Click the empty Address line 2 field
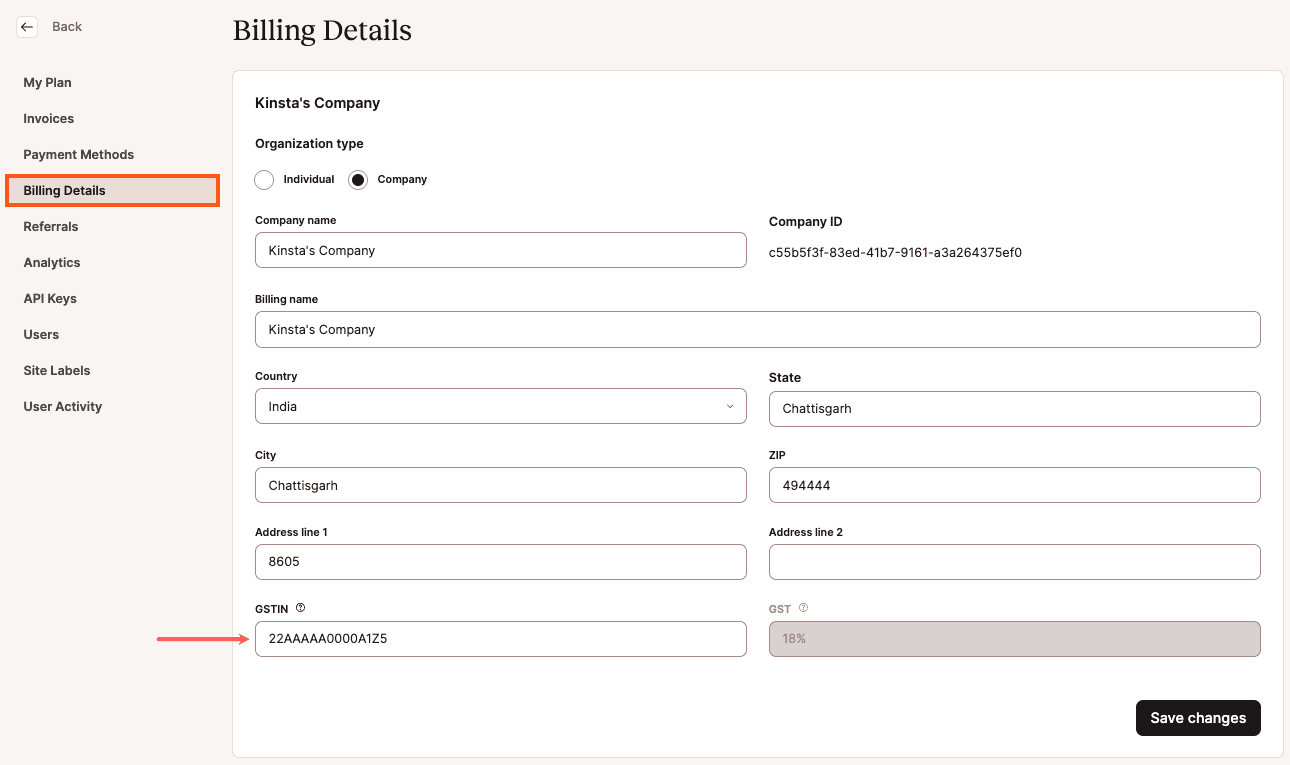The width and height of the screenshot is (1290, 765). pos(1014,562)
